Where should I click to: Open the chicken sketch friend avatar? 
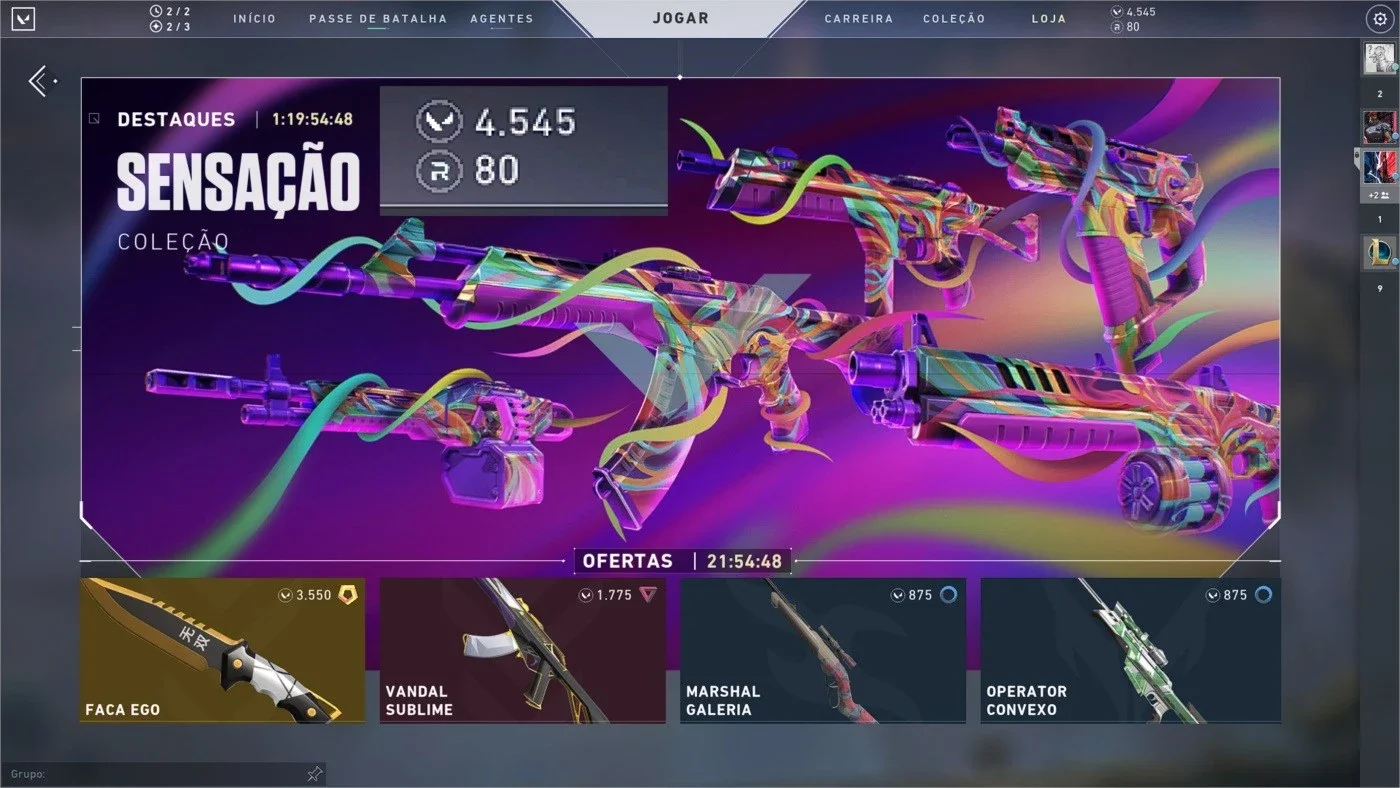coord(1380,59)
